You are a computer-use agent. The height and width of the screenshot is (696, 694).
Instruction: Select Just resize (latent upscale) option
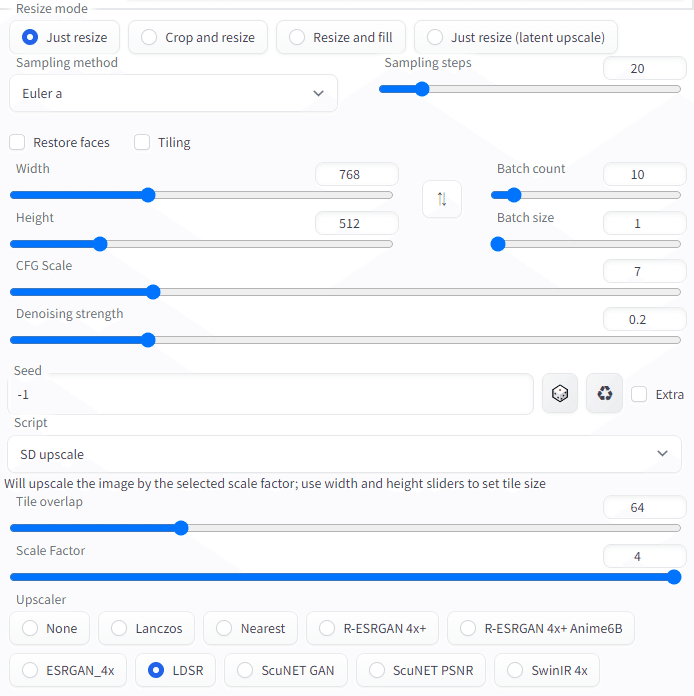click(x=516, y=37)
